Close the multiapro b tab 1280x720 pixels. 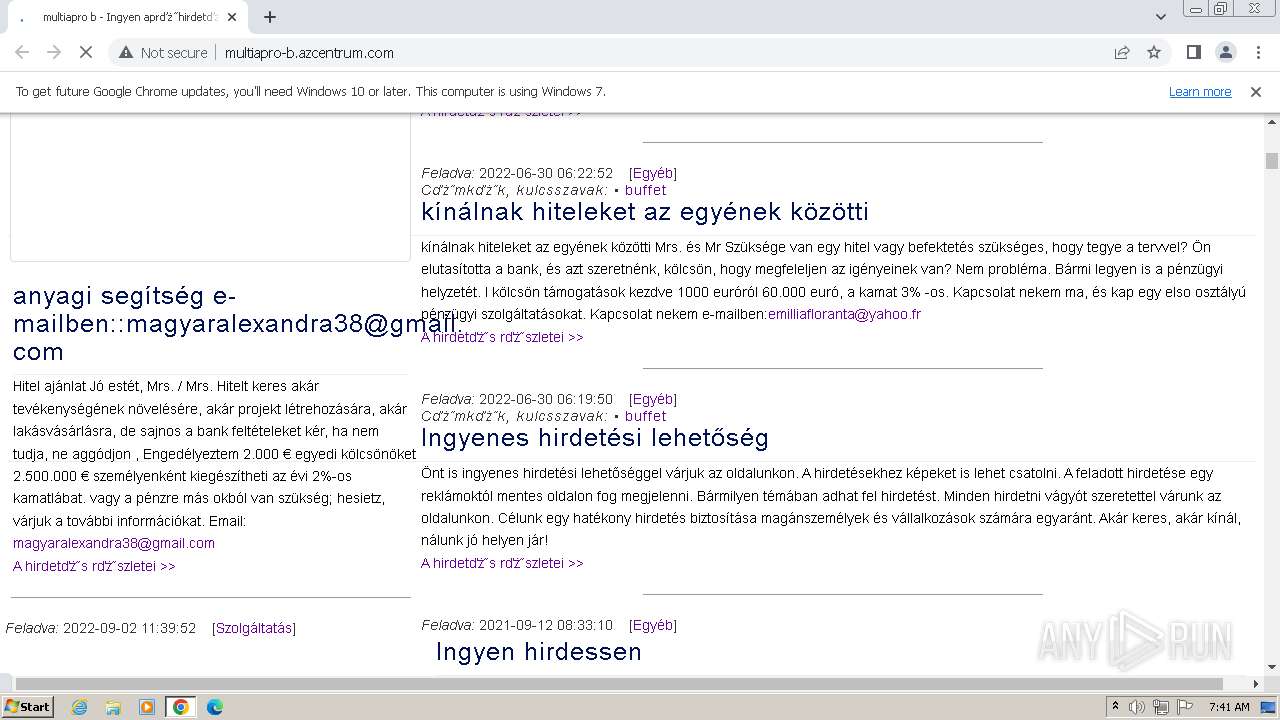click(232, 17)
